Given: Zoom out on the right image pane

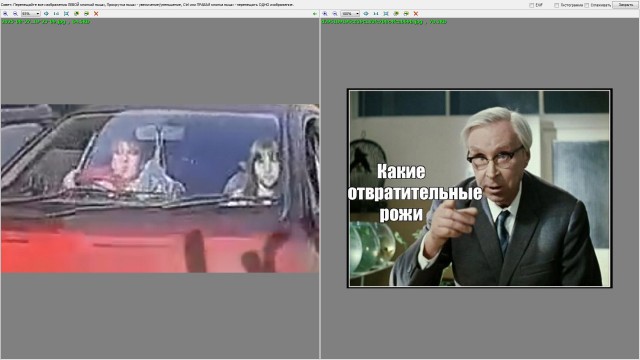Looking at the screenshot, I should pyautogui.click(x=335, y=13).
